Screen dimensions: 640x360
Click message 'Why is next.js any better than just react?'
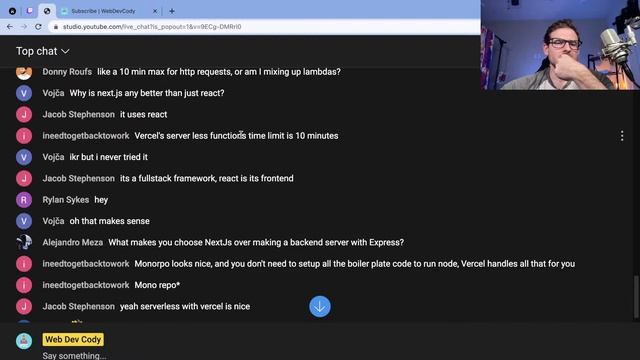(147, 93)
